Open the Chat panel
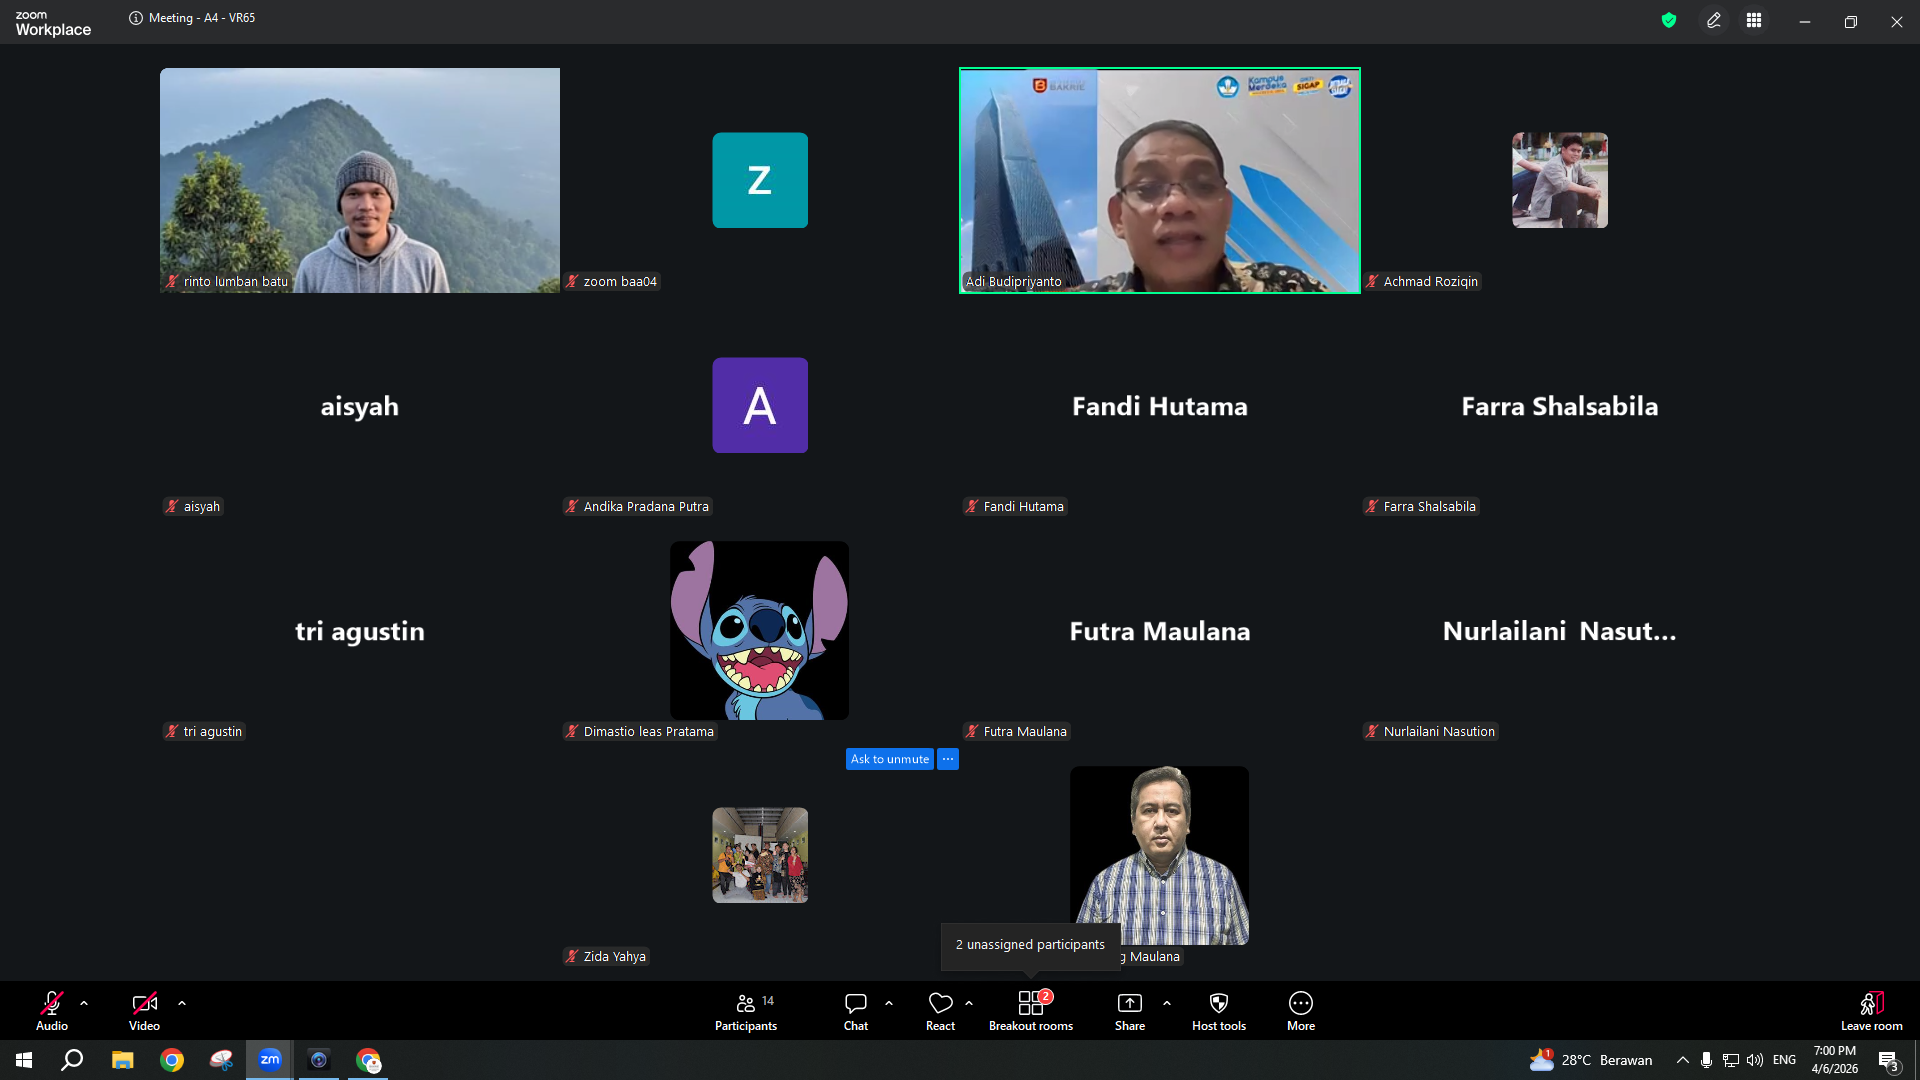The height and width of the screenshot is (1080, 1920). coord(856,1010)
